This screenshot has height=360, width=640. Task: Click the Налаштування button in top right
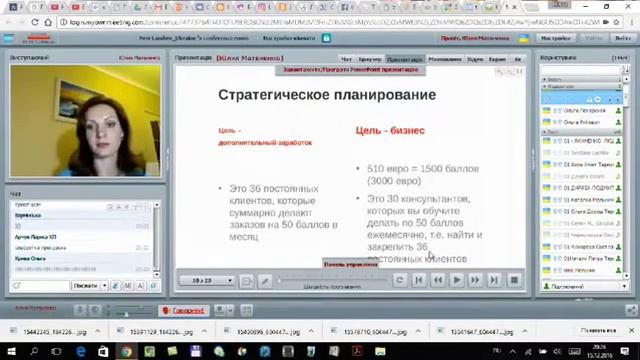tap(556, 38)
